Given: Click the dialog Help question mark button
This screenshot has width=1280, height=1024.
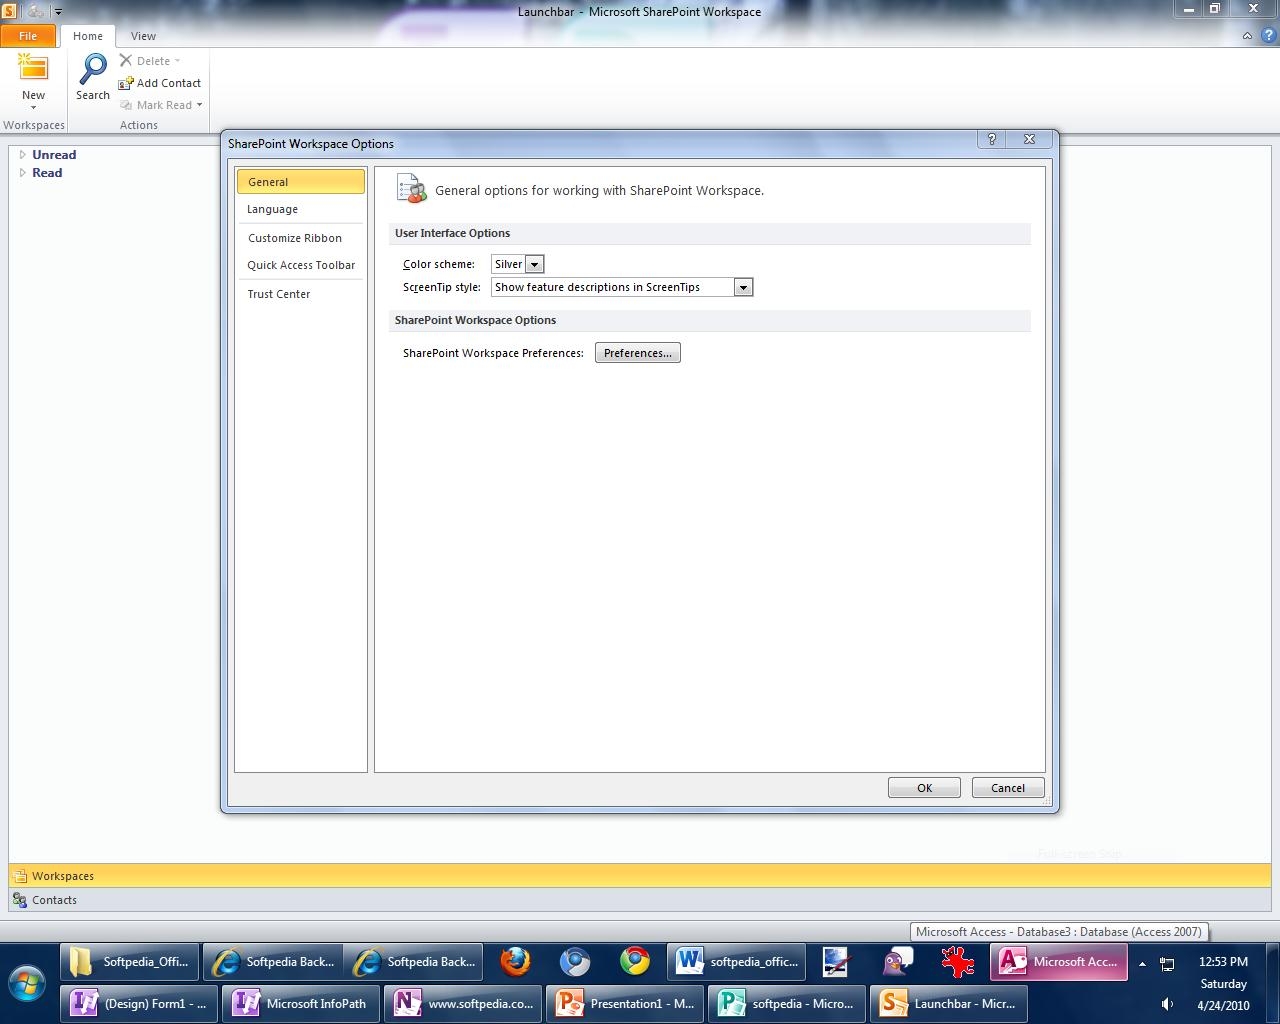Looking at the screenshot, I should pyautogui.click(x=992, y=139).
